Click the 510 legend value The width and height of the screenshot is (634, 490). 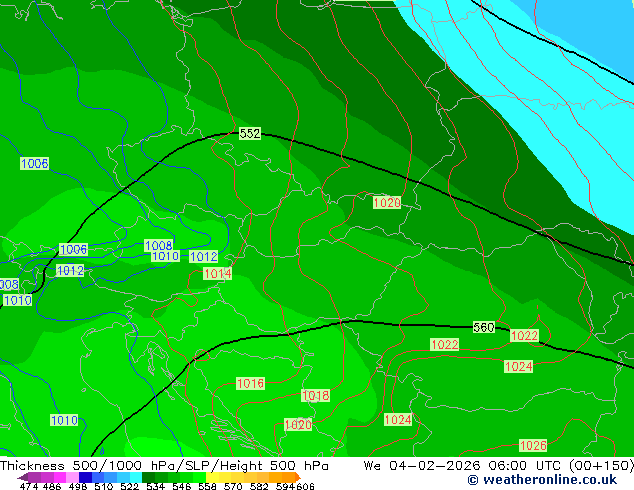tap(104, 486)
